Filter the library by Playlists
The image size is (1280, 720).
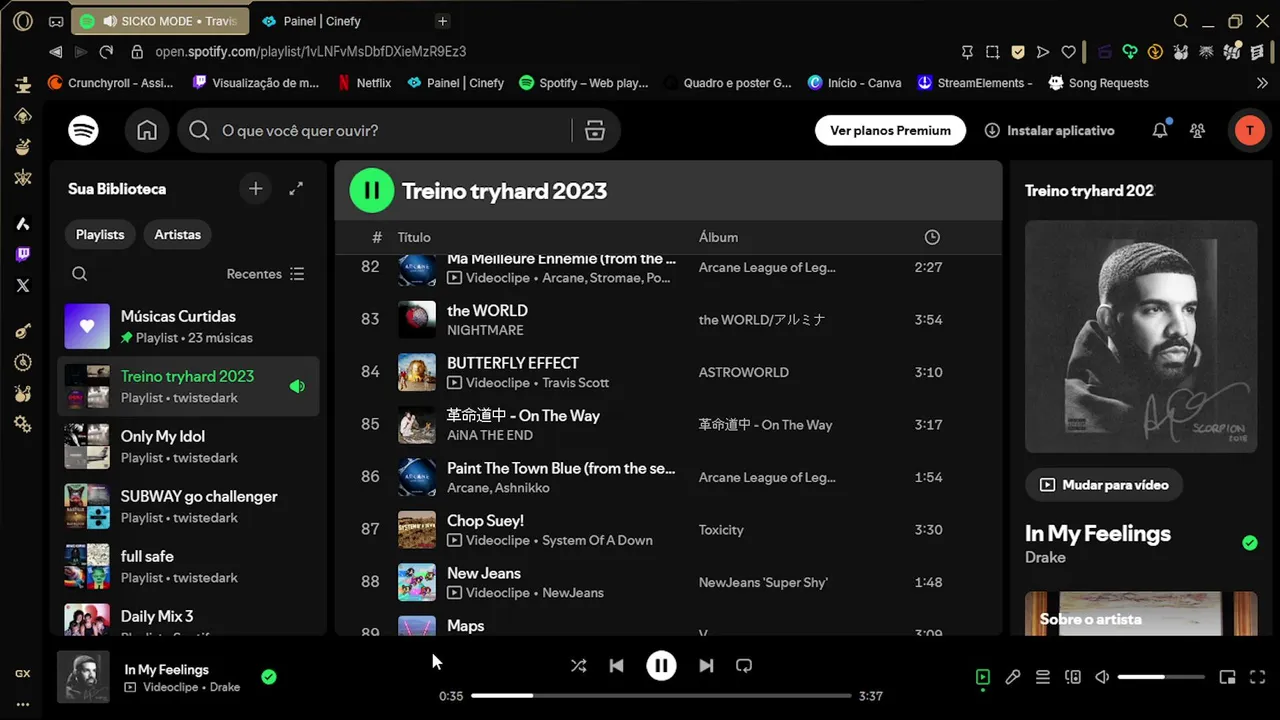pos(100,235)
